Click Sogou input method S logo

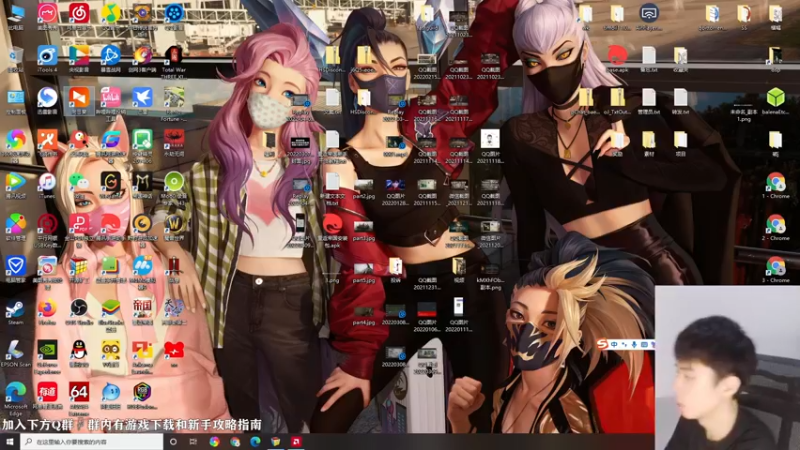[603, 344]
